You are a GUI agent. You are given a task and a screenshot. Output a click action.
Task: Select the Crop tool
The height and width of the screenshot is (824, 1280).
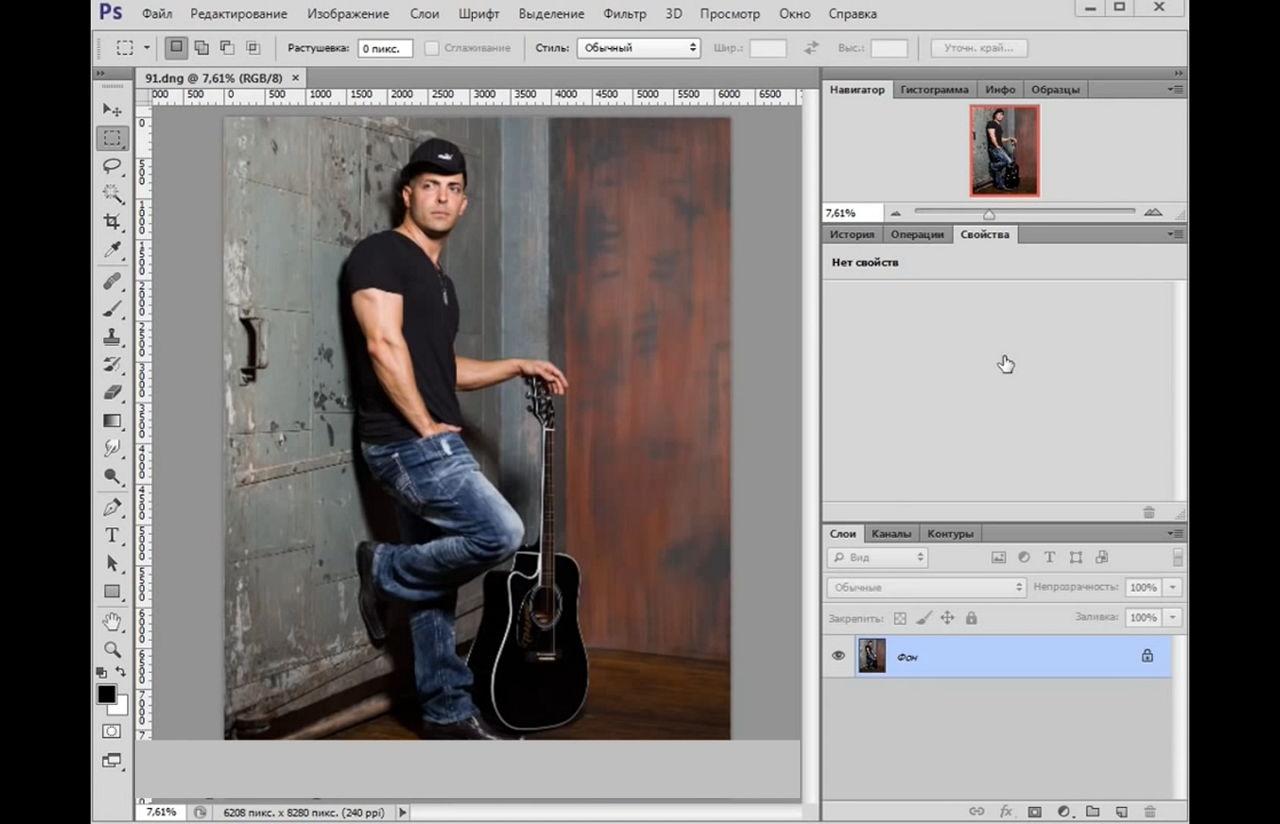(112, 222)
